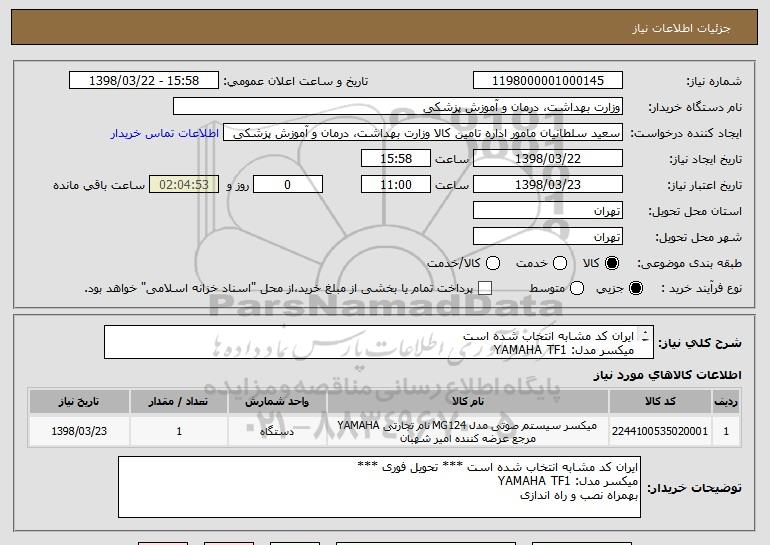Image resolution: width=770 pixels, height=545 pixels.
Task: Select the متوسط purchase type radio
Action: [577, 288]
